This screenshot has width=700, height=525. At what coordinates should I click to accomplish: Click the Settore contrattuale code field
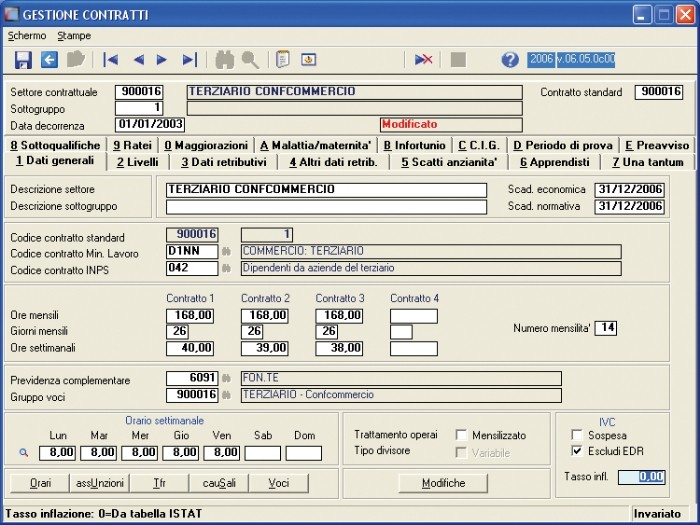point(139,92)
